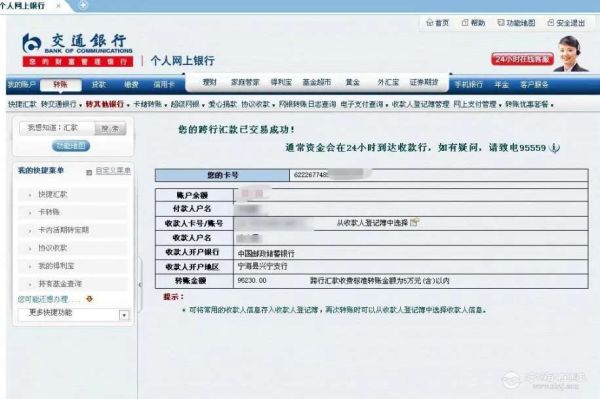Image resolution: width=600 pixels, height=399 pixels.
Task: Open 我的得利宝 shortcut
Action: click(x=56, y=266)
